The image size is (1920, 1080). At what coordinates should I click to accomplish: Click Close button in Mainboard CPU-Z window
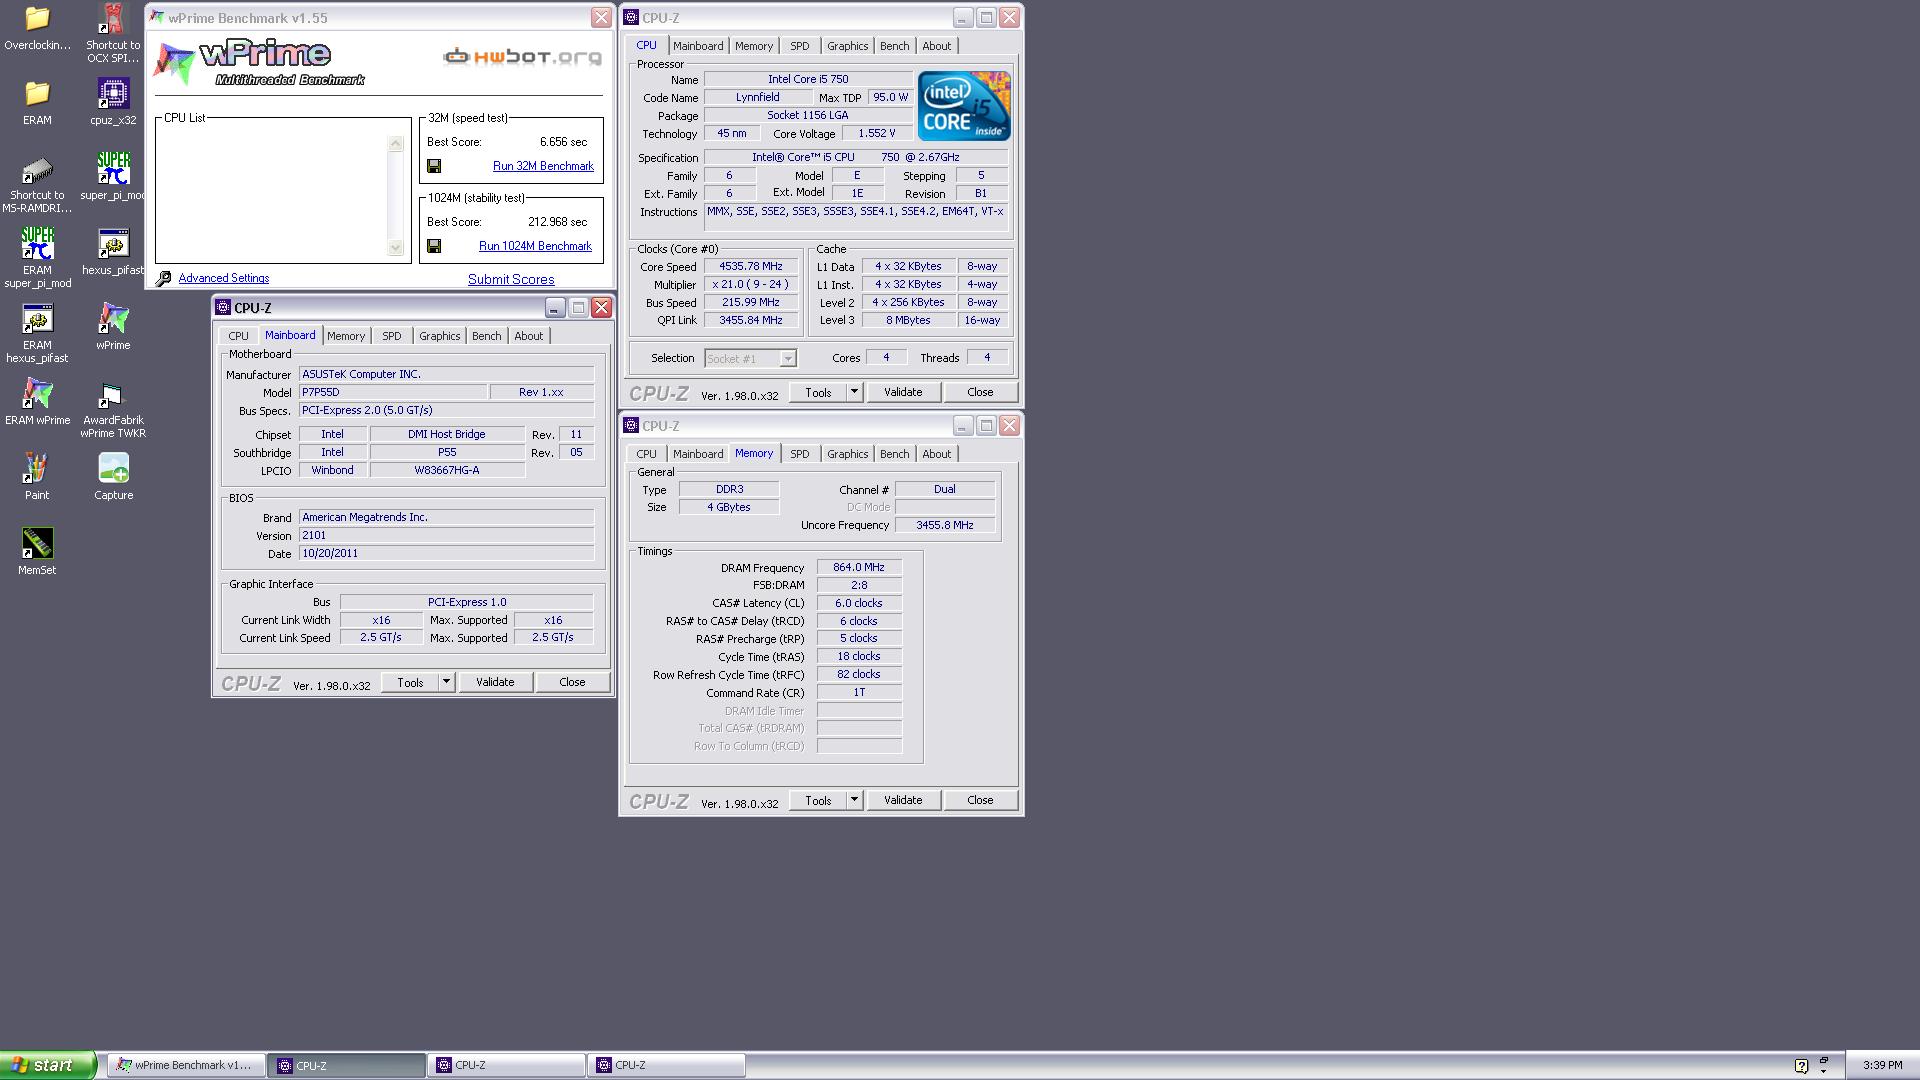point(572,682)
